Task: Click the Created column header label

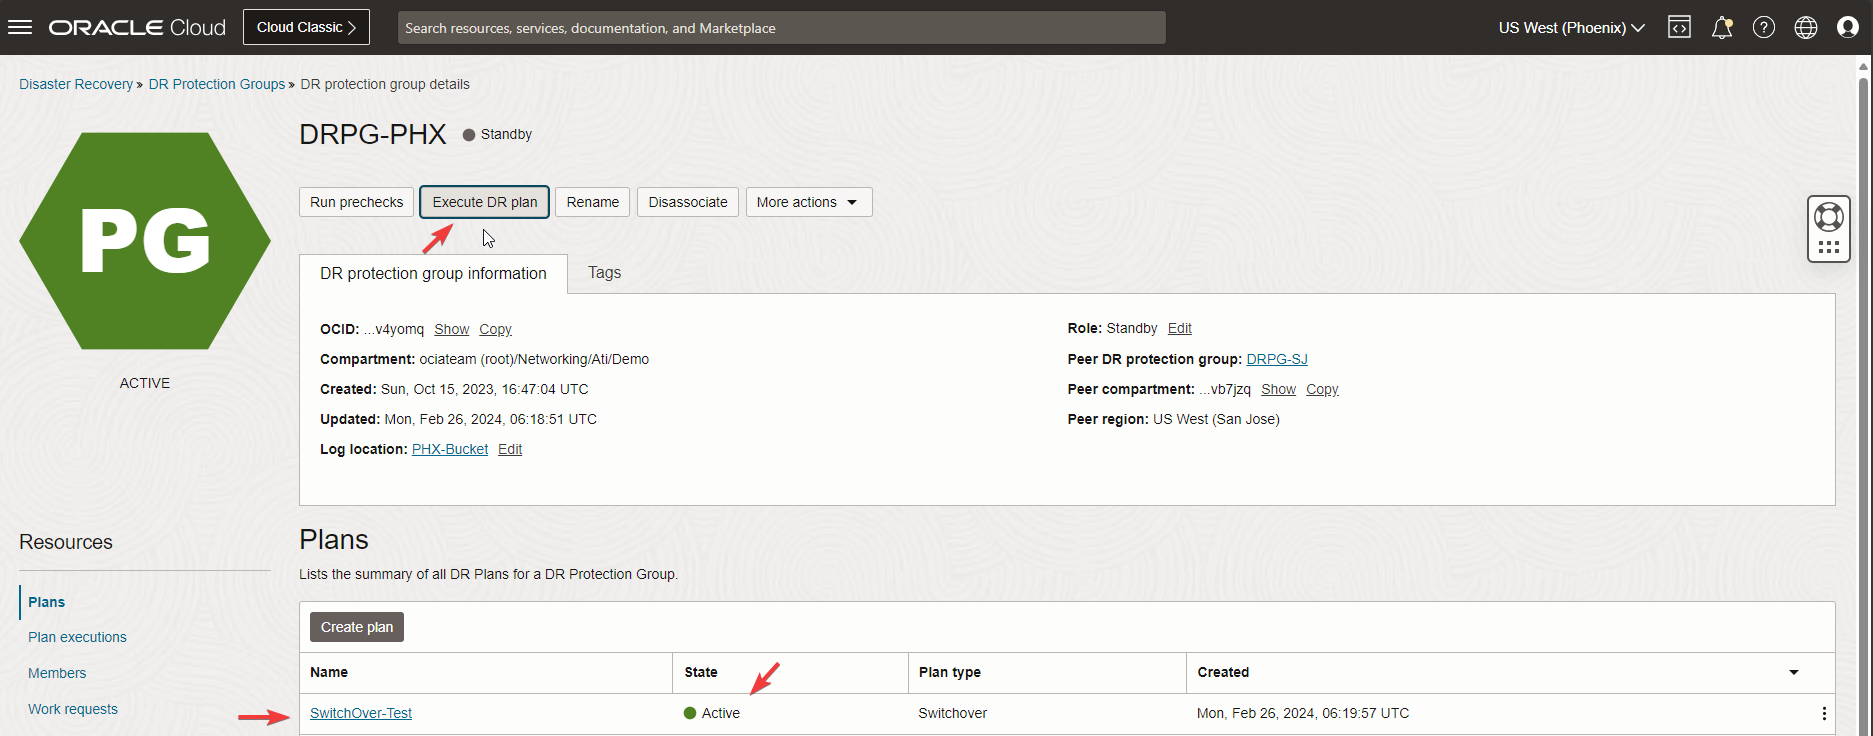Action: (x=1223, y=672)
